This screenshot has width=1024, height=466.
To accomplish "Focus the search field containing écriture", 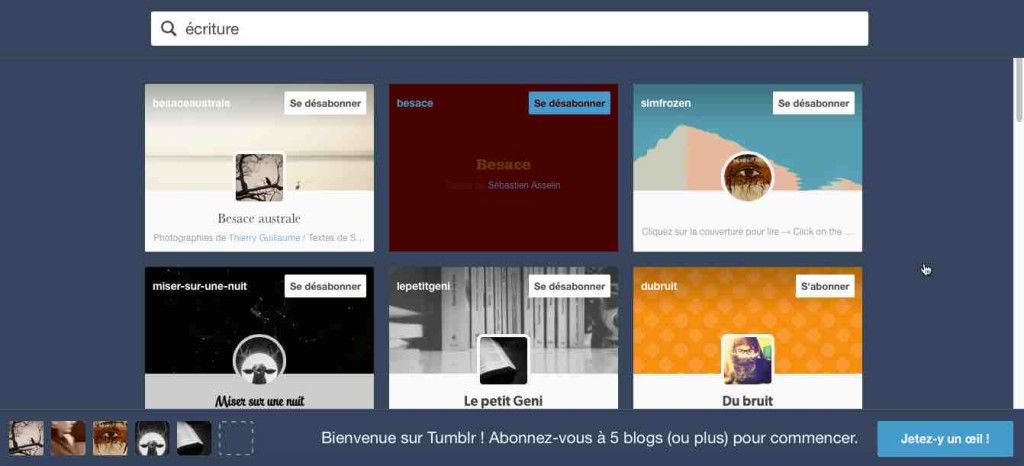I will 509,29.
